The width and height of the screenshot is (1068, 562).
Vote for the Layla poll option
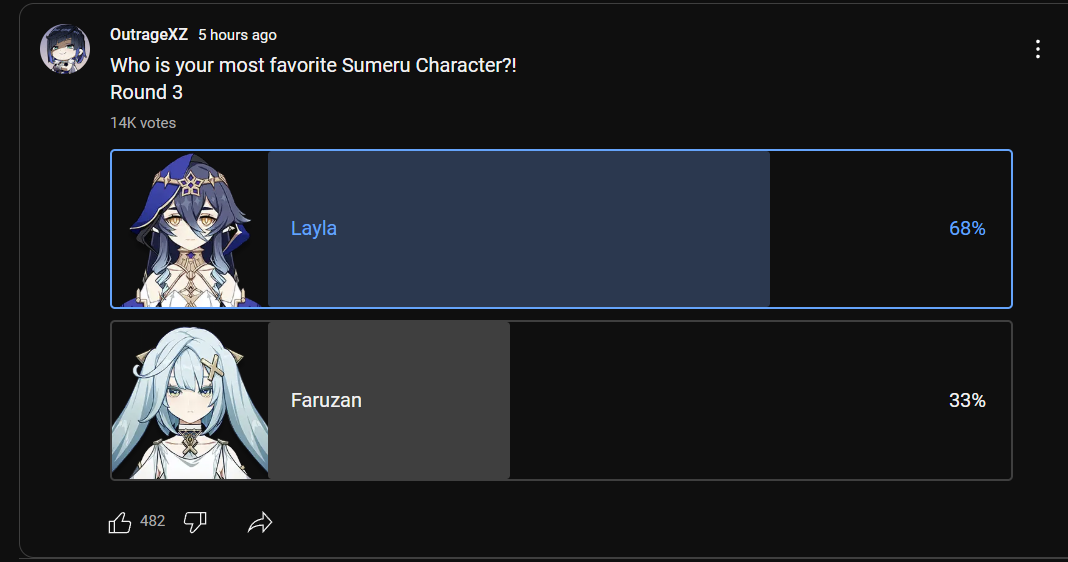[561, 229]
